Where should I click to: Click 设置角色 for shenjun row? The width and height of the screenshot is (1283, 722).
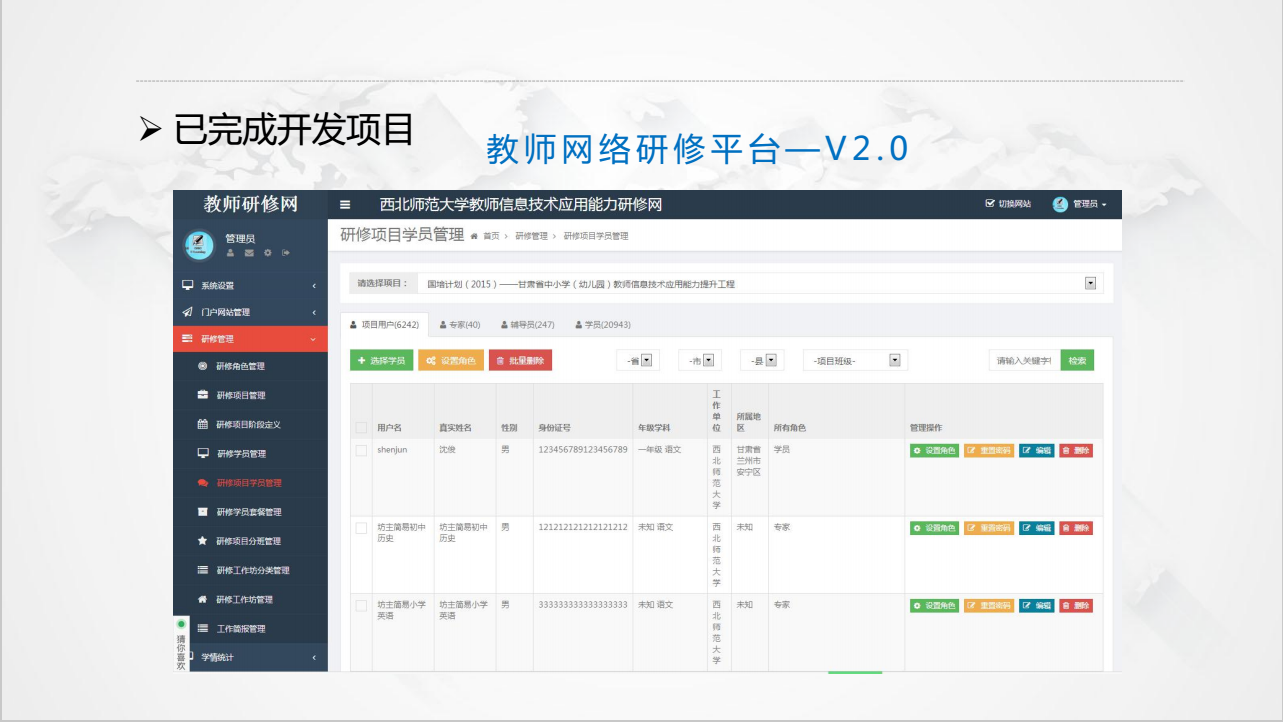tap(934, 450)
